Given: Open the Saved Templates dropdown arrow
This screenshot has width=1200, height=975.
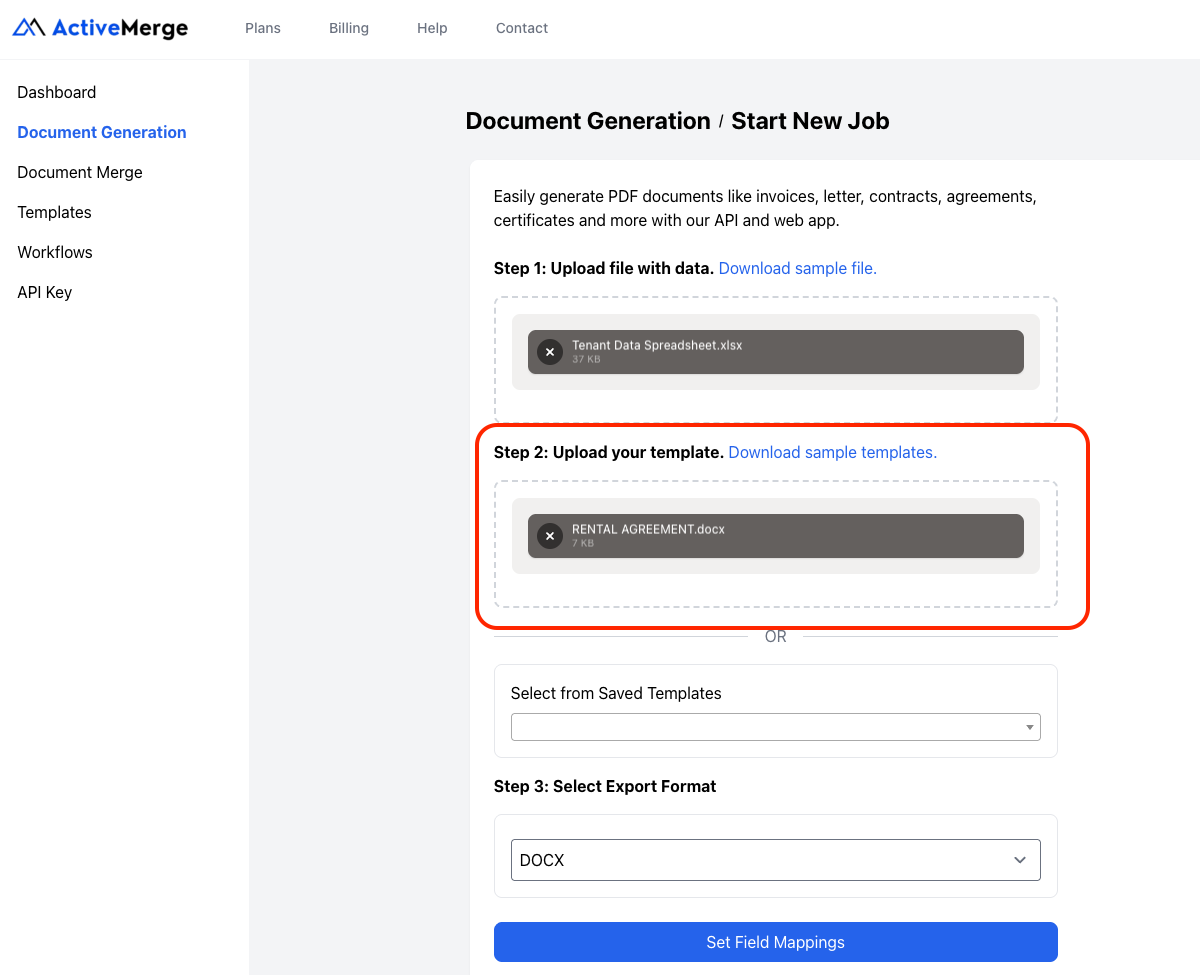Looking at the screenshot, I should click(x=1029, y=726).
